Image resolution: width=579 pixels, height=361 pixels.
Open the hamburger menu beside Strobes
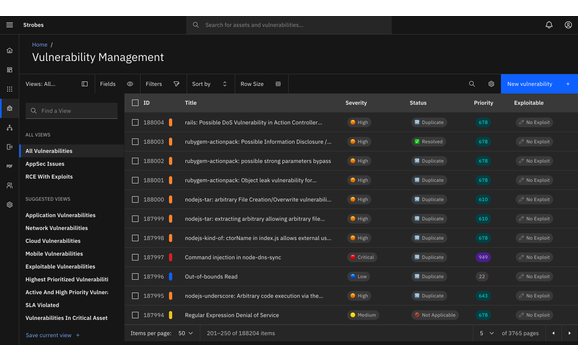tap(10, 25)
